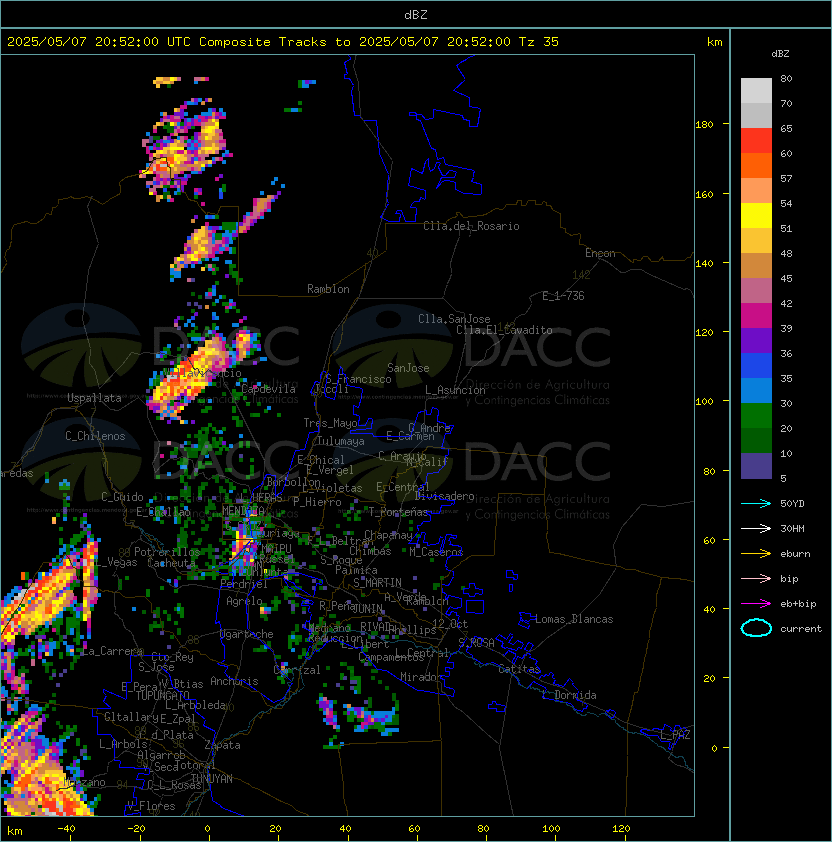
Task: Click the 'Tres_Mayo' map label
Action: coord(330,423)
